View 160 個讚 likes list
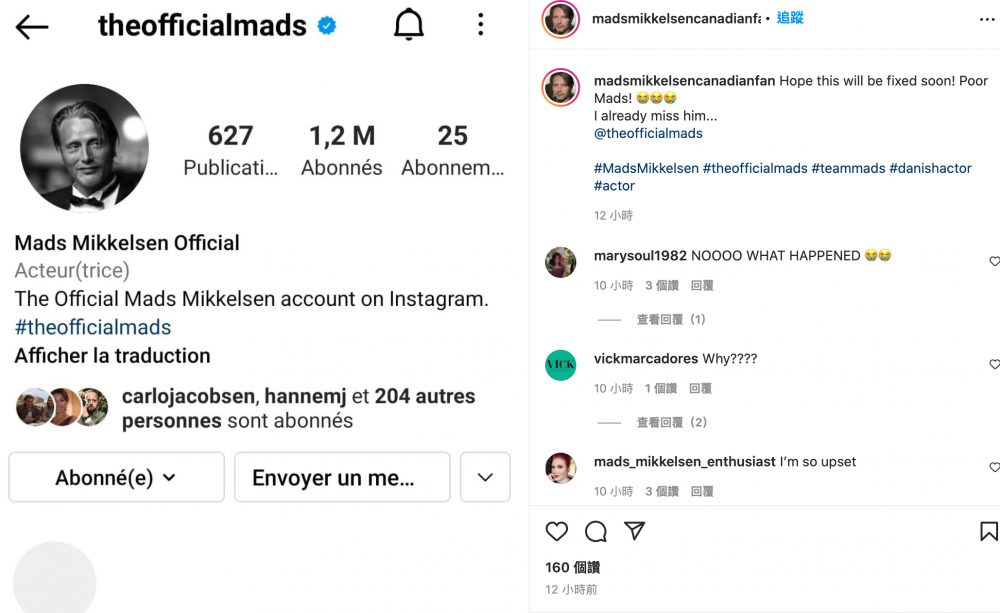The width and height of the screenshot is (1000, 613). pyautogui.click(x=572, y=566)
